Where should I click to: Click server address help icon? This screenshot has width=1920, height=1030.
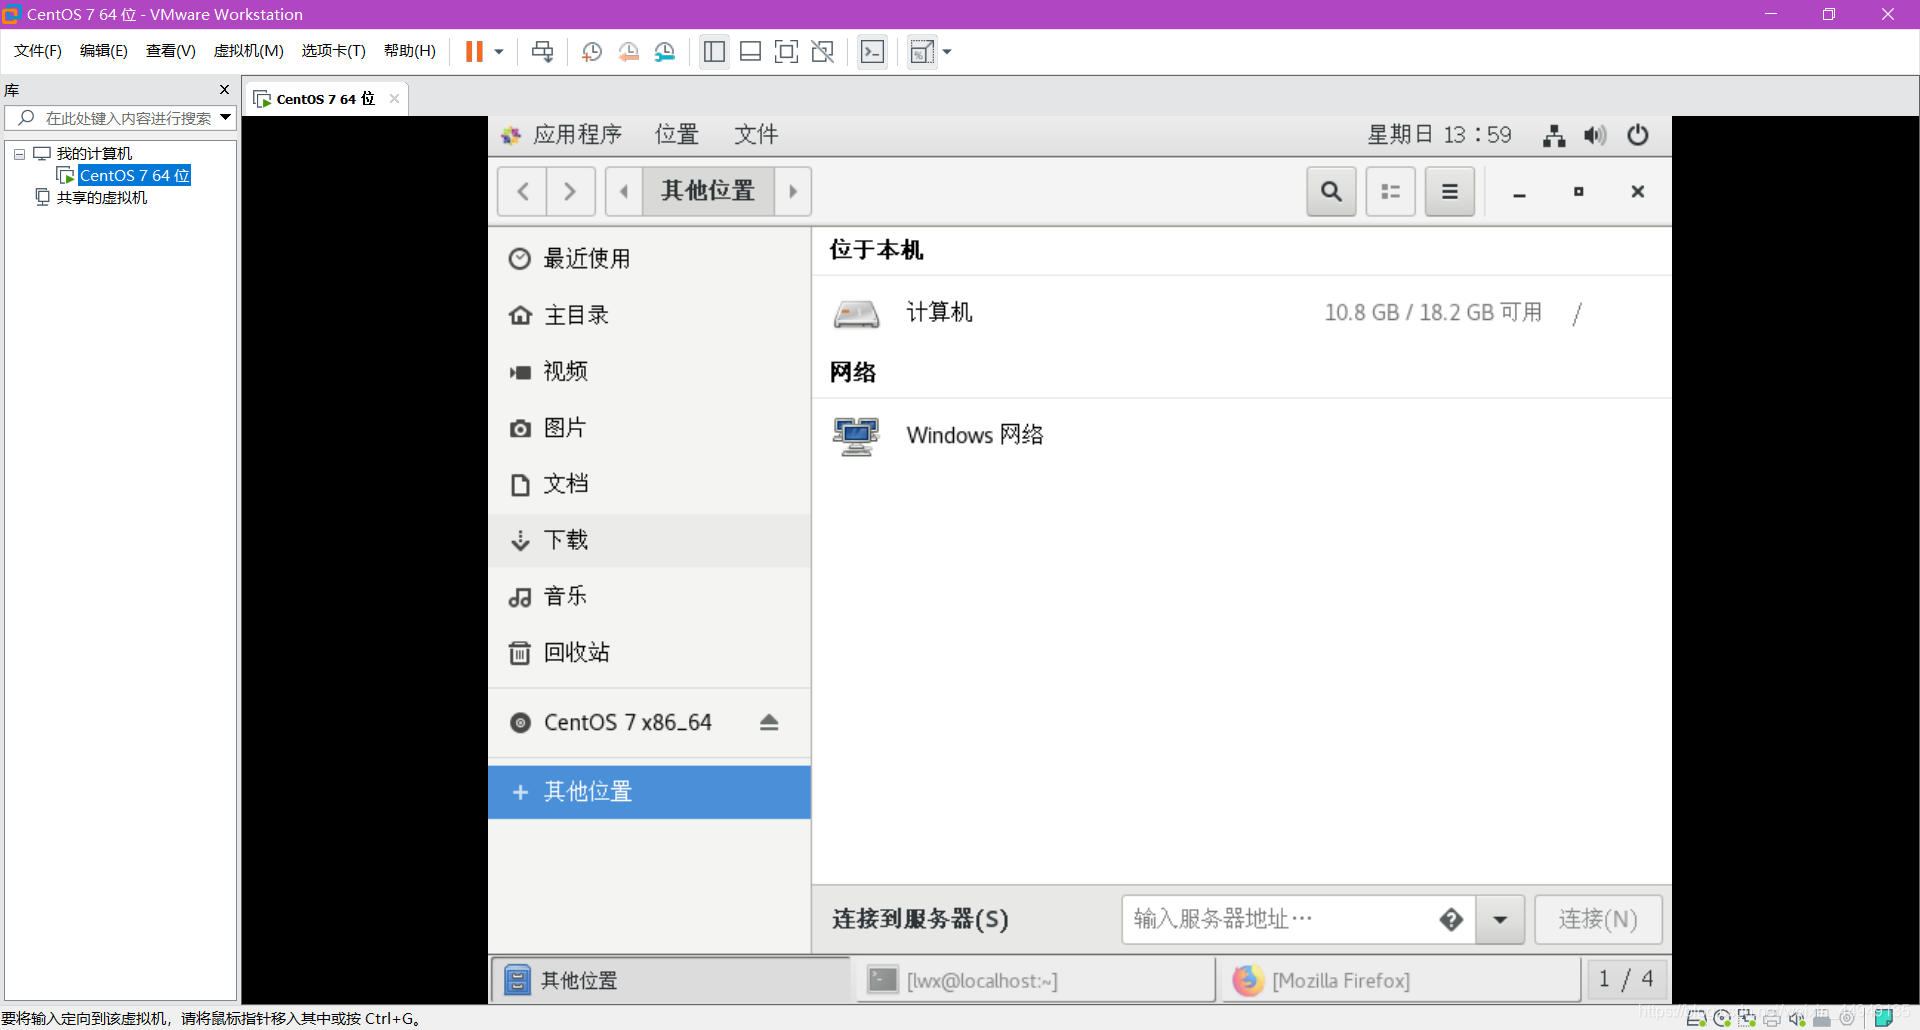coord(1451,919)
